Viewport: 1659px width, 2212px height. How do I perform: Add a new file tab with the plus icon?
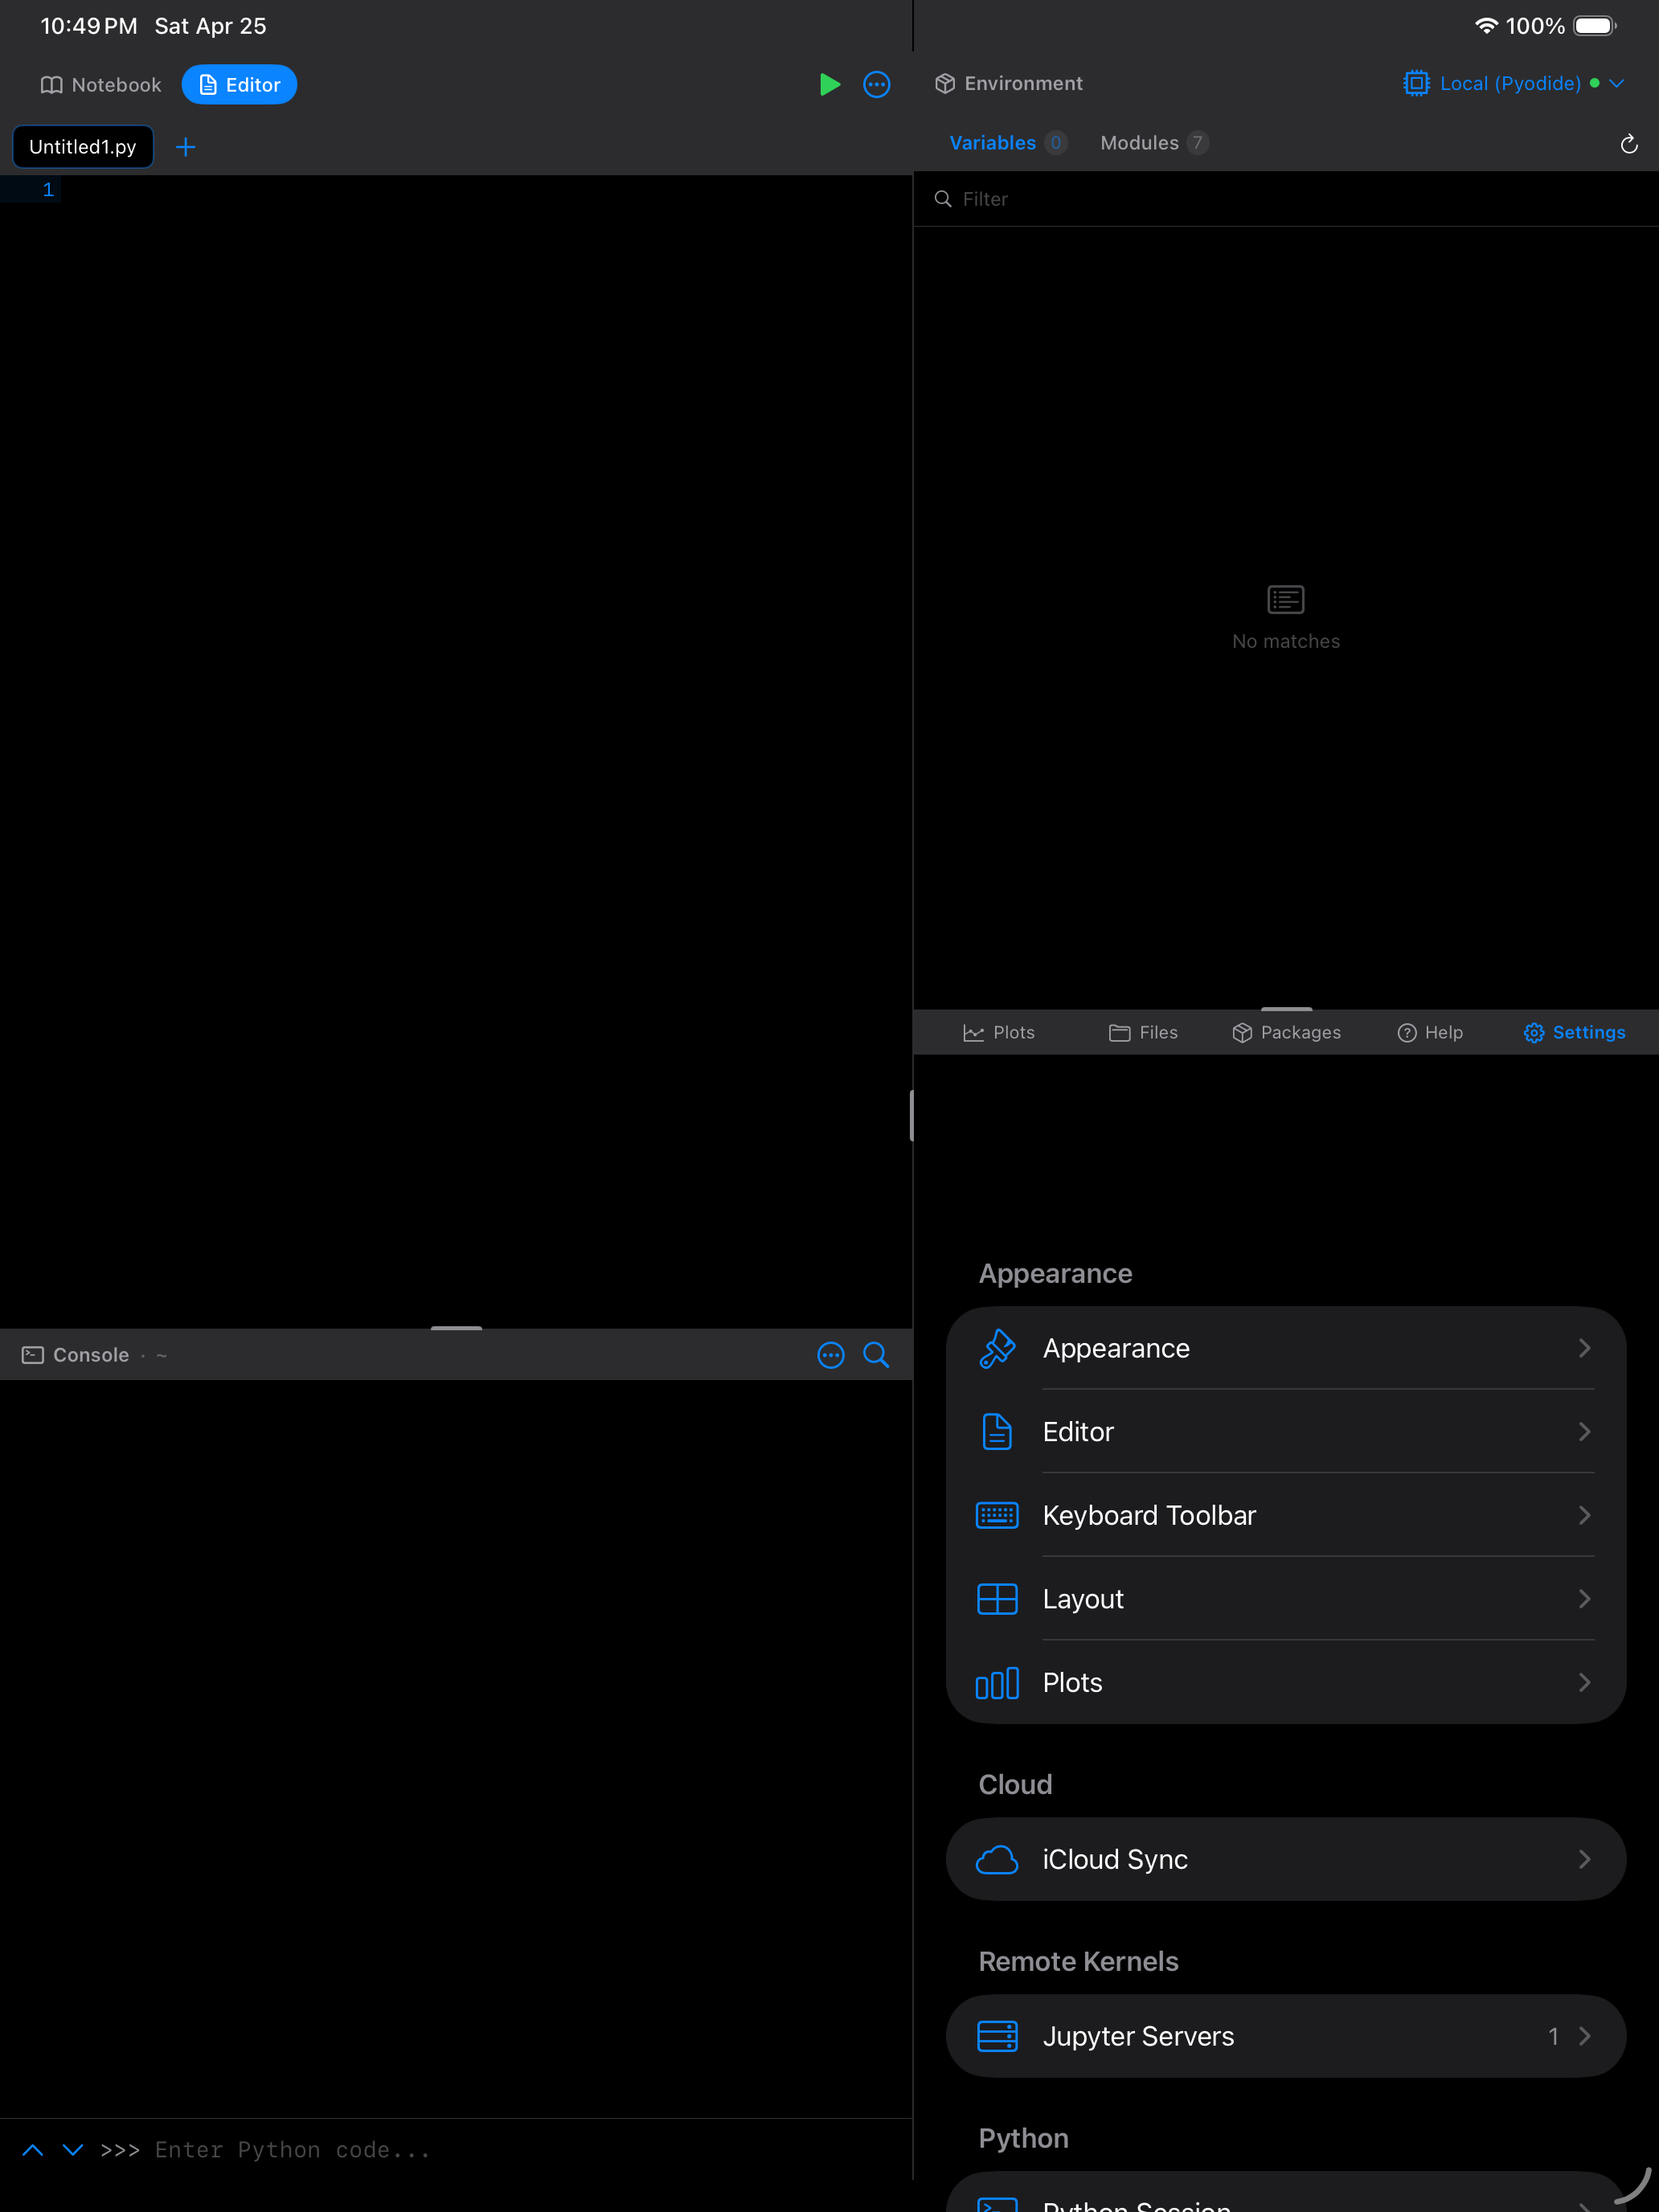[x=185, y=147]
